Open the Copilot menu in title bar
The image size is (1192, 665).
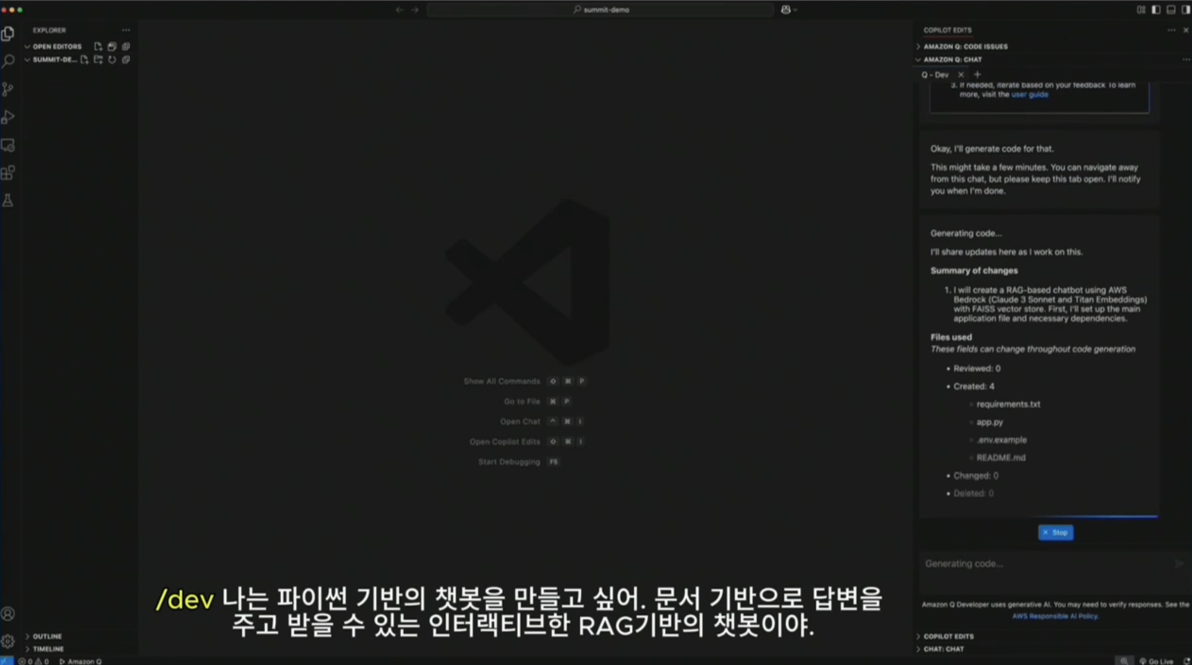tap(789, 10)
